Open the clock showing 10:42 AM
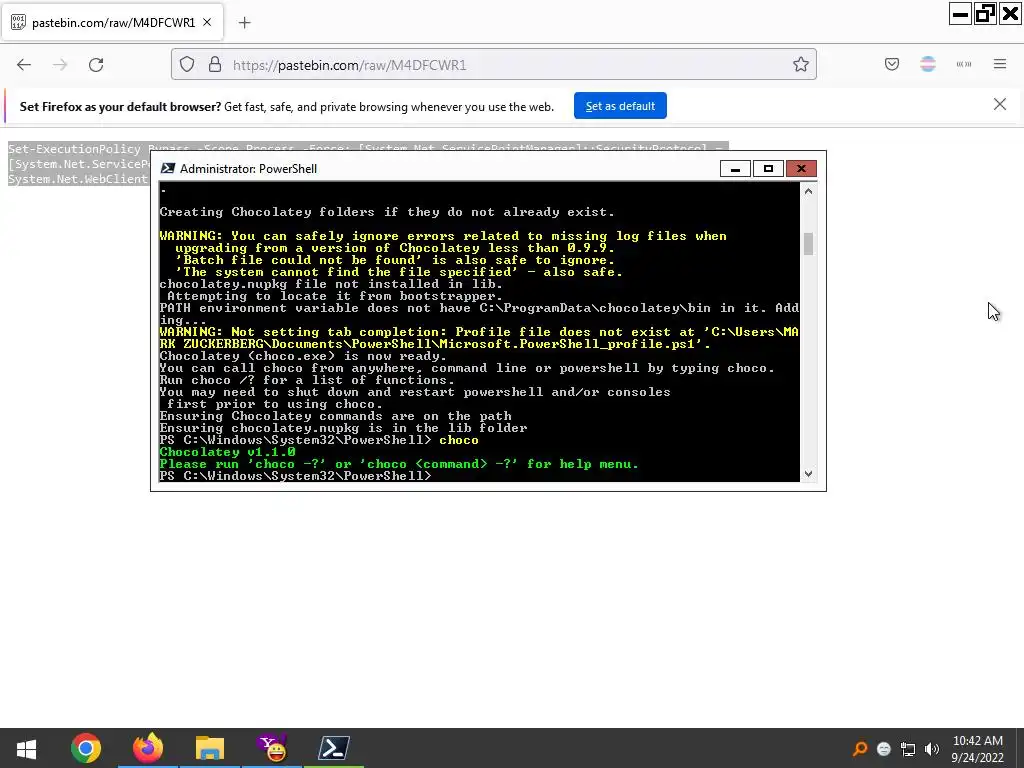Screen dimensions: 1024x768 click(x=977, y=748)
